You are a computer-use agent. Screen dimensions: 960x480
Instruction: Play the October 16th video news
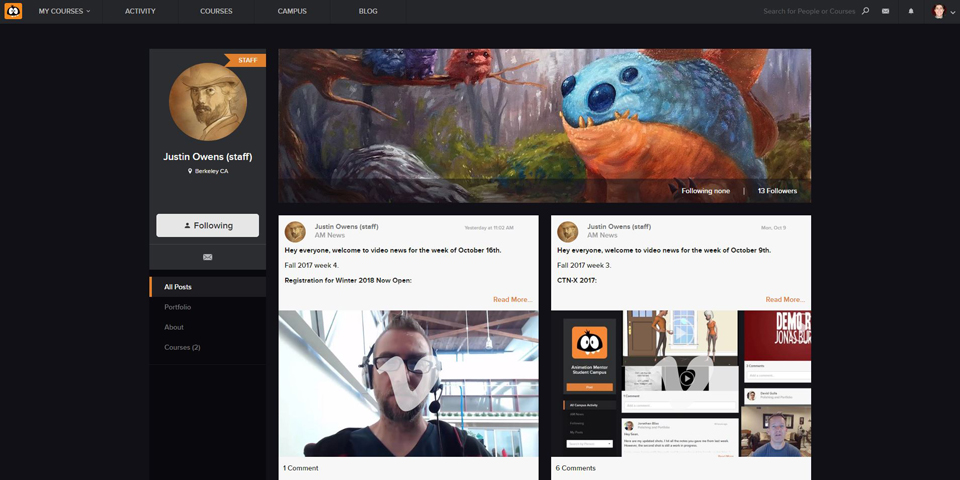408,383
